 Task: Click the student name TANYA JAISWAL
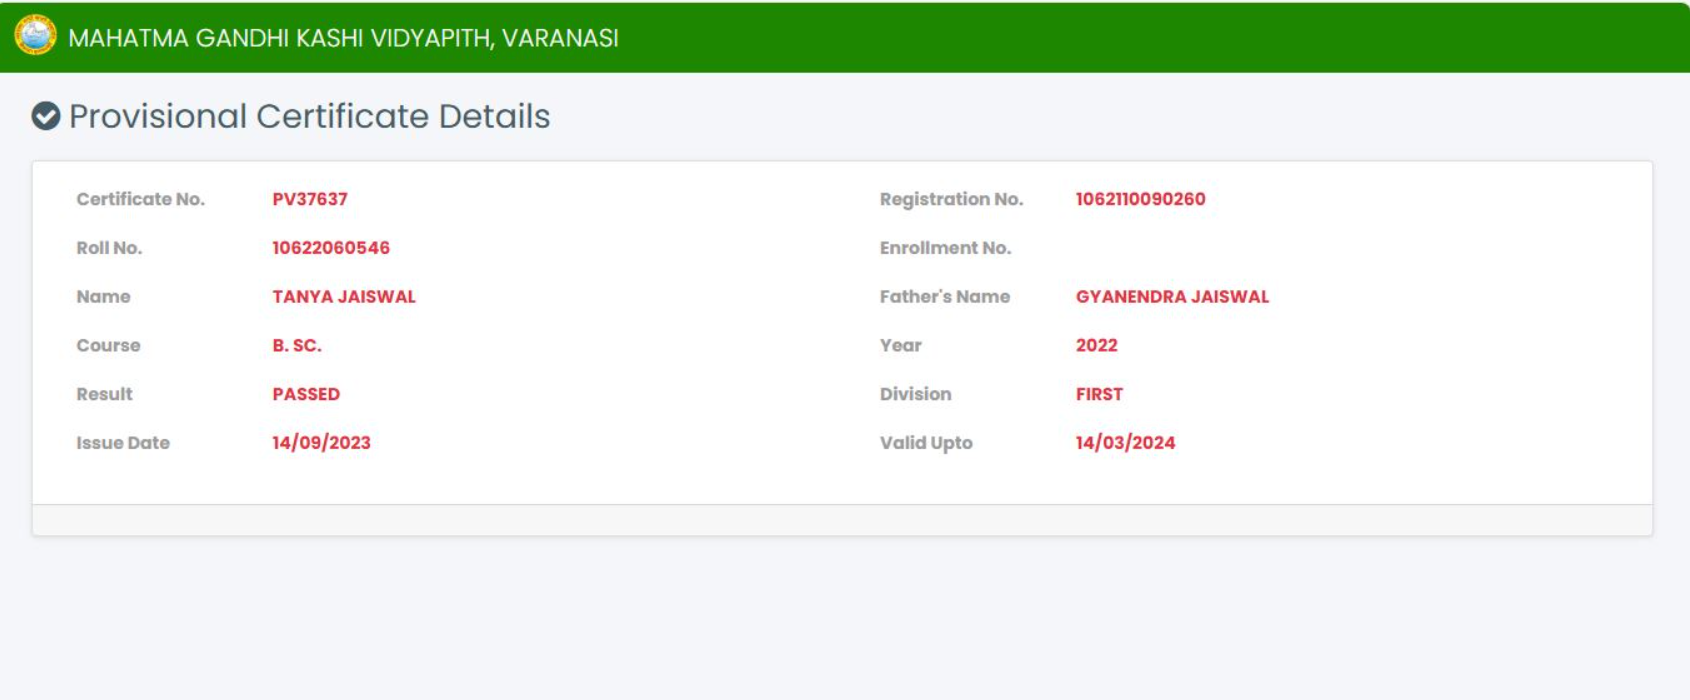(344, 297)
